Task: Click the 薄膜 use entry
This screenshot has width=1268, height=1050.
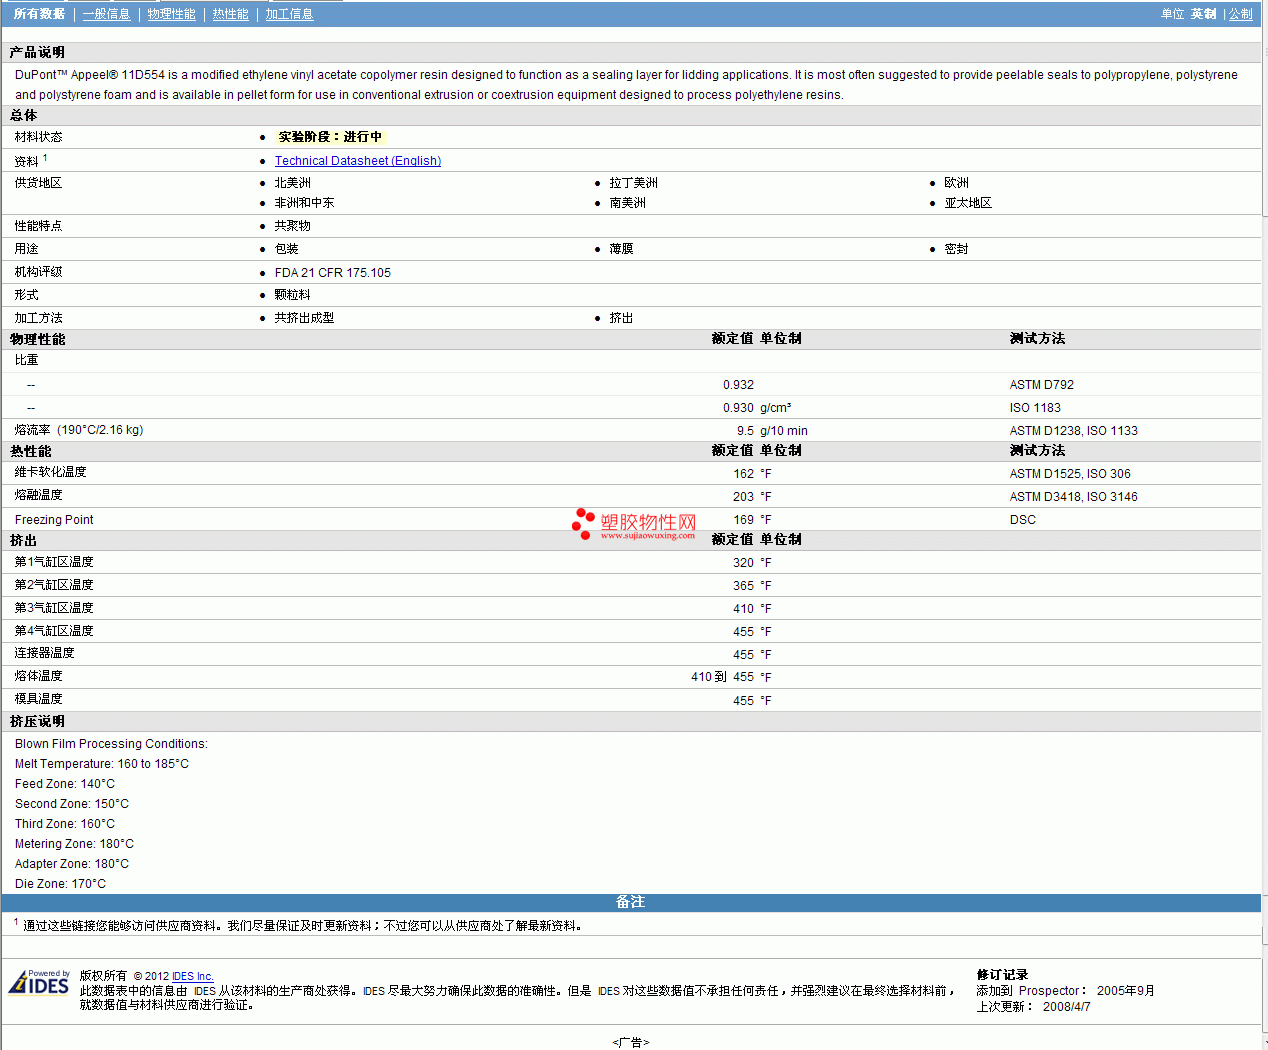Action: click(622, 249)
